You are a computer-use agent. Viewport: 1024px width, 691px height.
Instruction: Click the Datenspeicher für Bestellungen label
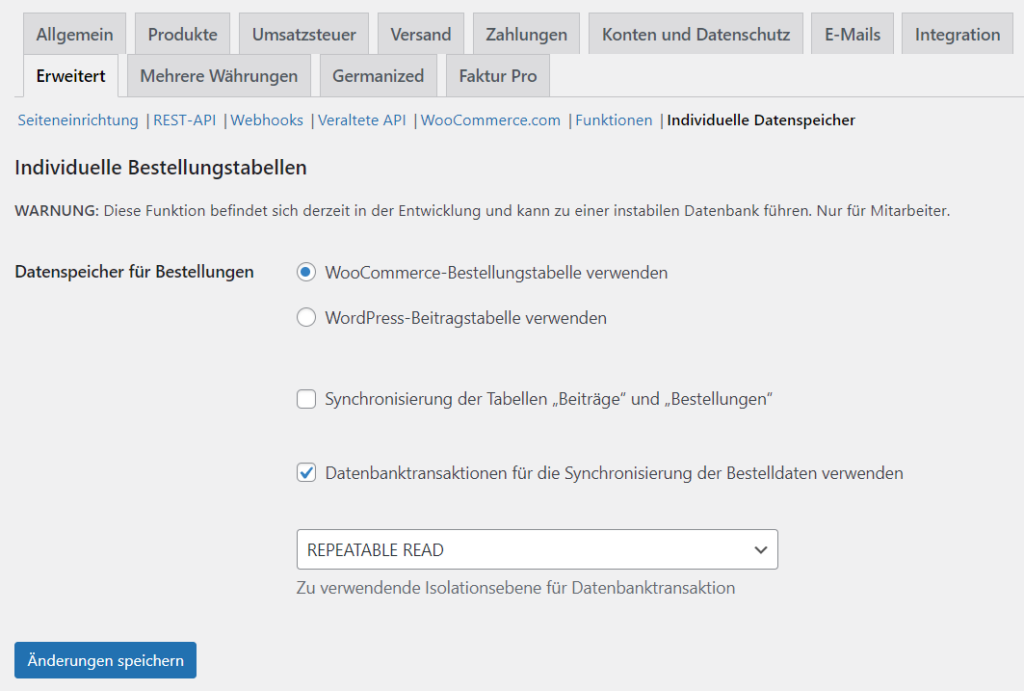click(x=134, y=272)
